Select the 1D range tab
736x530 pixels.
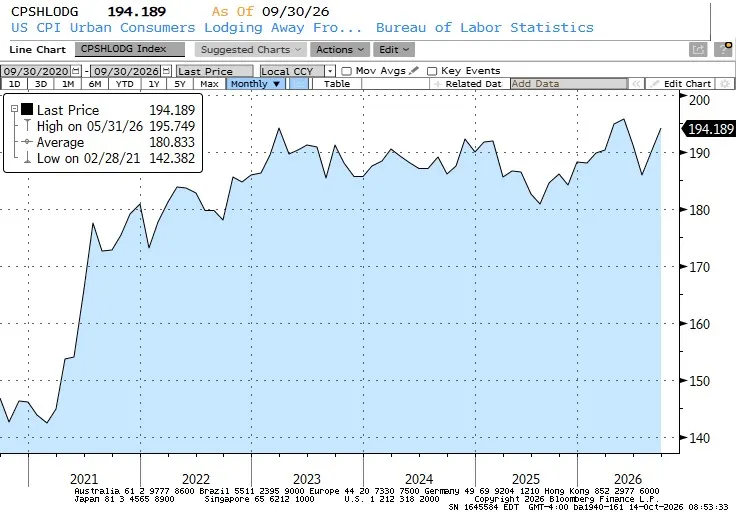15,84
